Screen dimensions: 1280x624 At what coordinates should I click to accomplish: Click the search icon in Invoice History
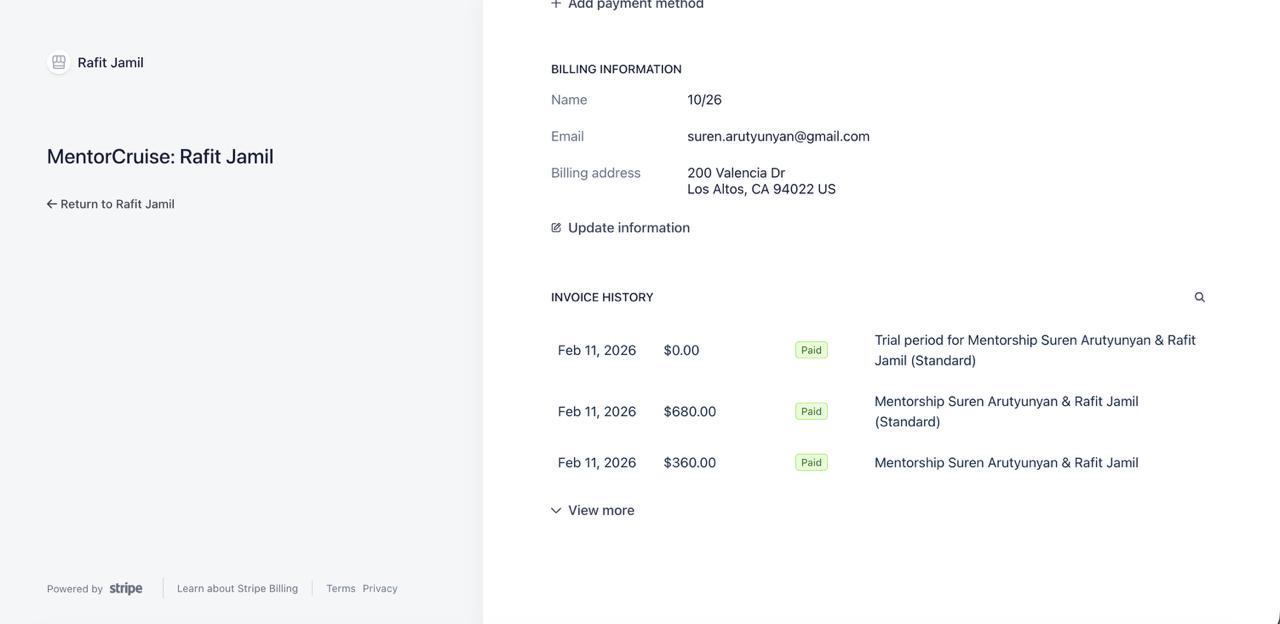(1199, 297)
